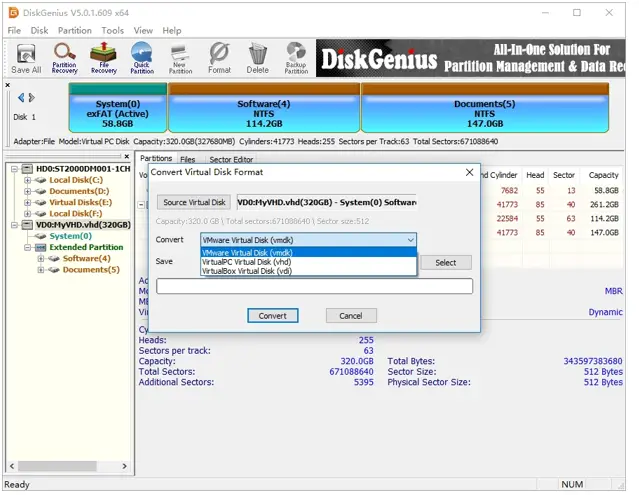Select the HD0:ST2000DM001 disk icon
This screenshot has height=495, width=639.
tap(27, 169)
